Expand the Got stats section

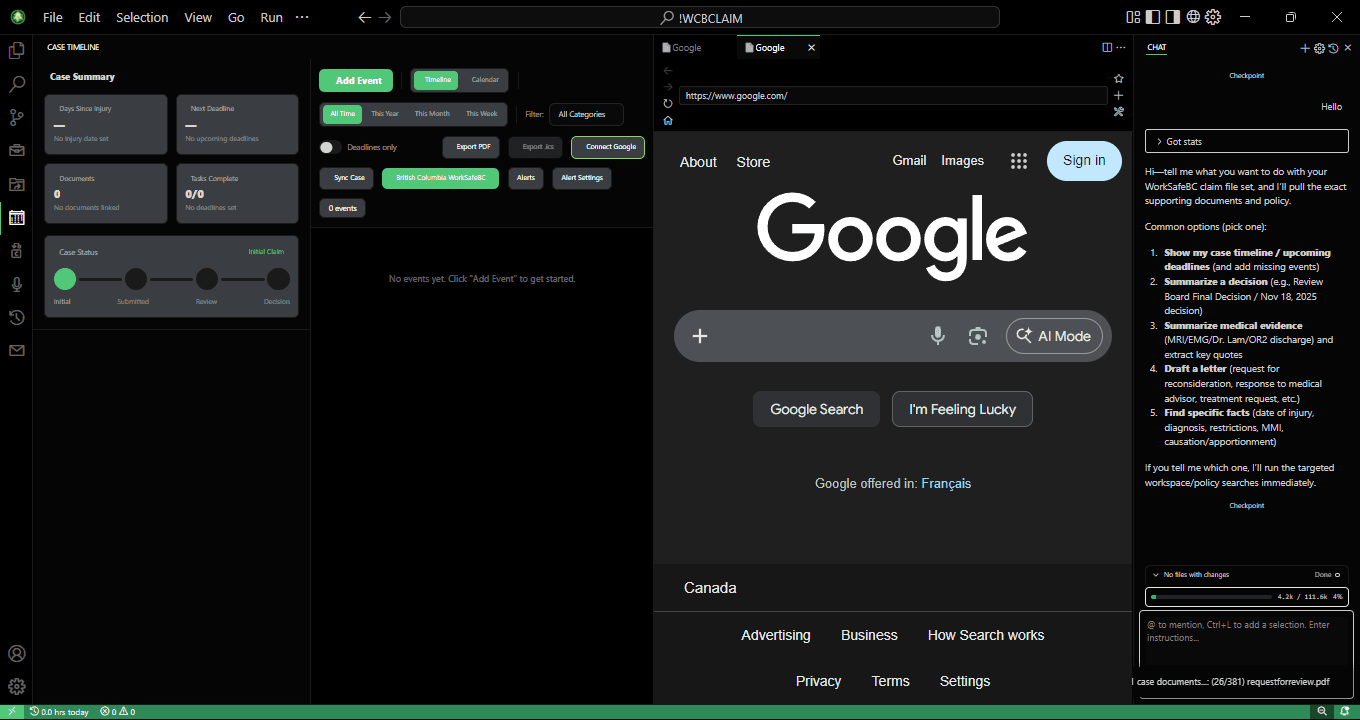pos(1246,142)
